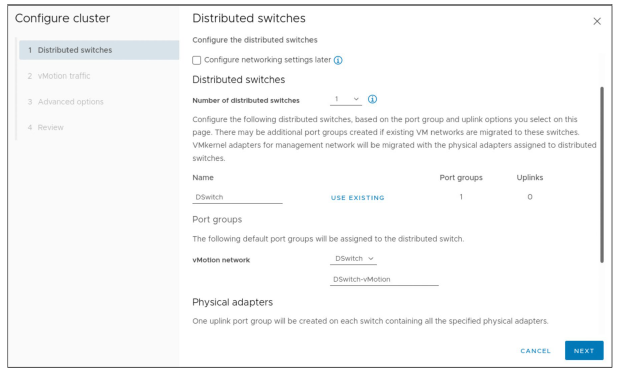
Task: Click the Uplinks column header
Action: [x=529, y=178]
